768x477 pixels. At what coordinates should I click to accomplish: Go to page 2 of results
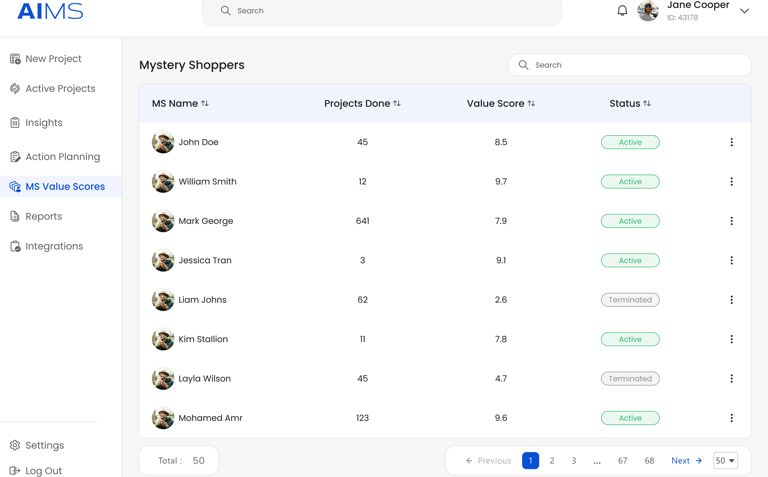pyautogui.click(x=552, y=461)
